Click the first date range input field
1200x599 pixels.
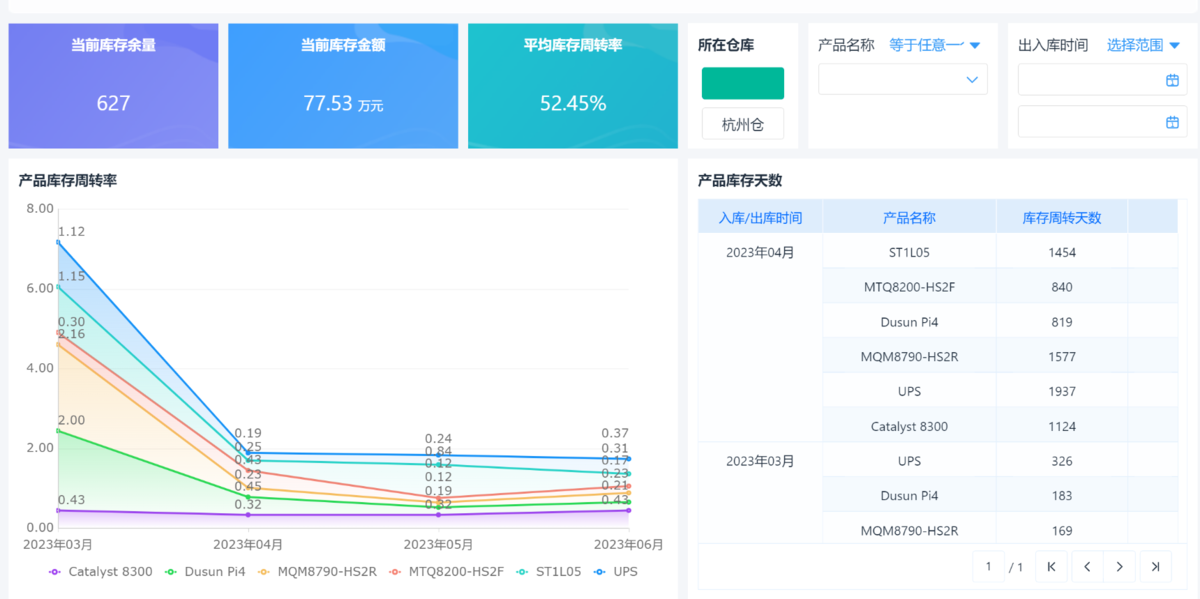point(1103,80)
